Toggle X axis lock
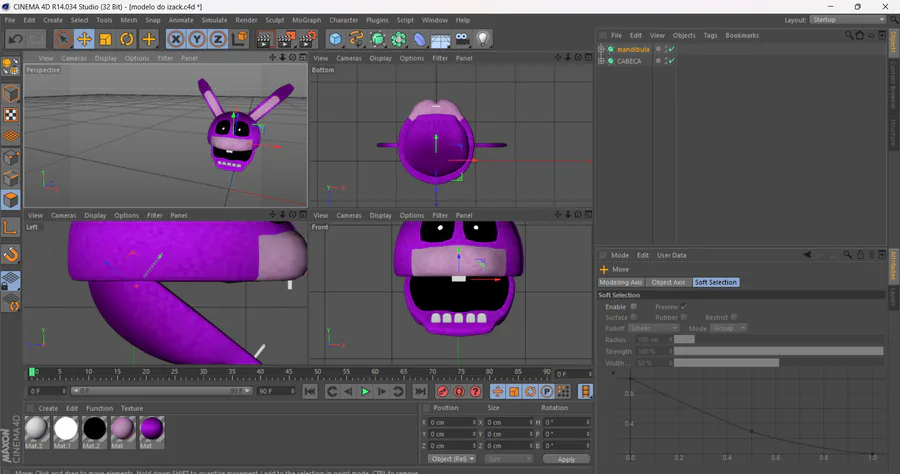Screen dimensions: 900x474 coord(176,39)
